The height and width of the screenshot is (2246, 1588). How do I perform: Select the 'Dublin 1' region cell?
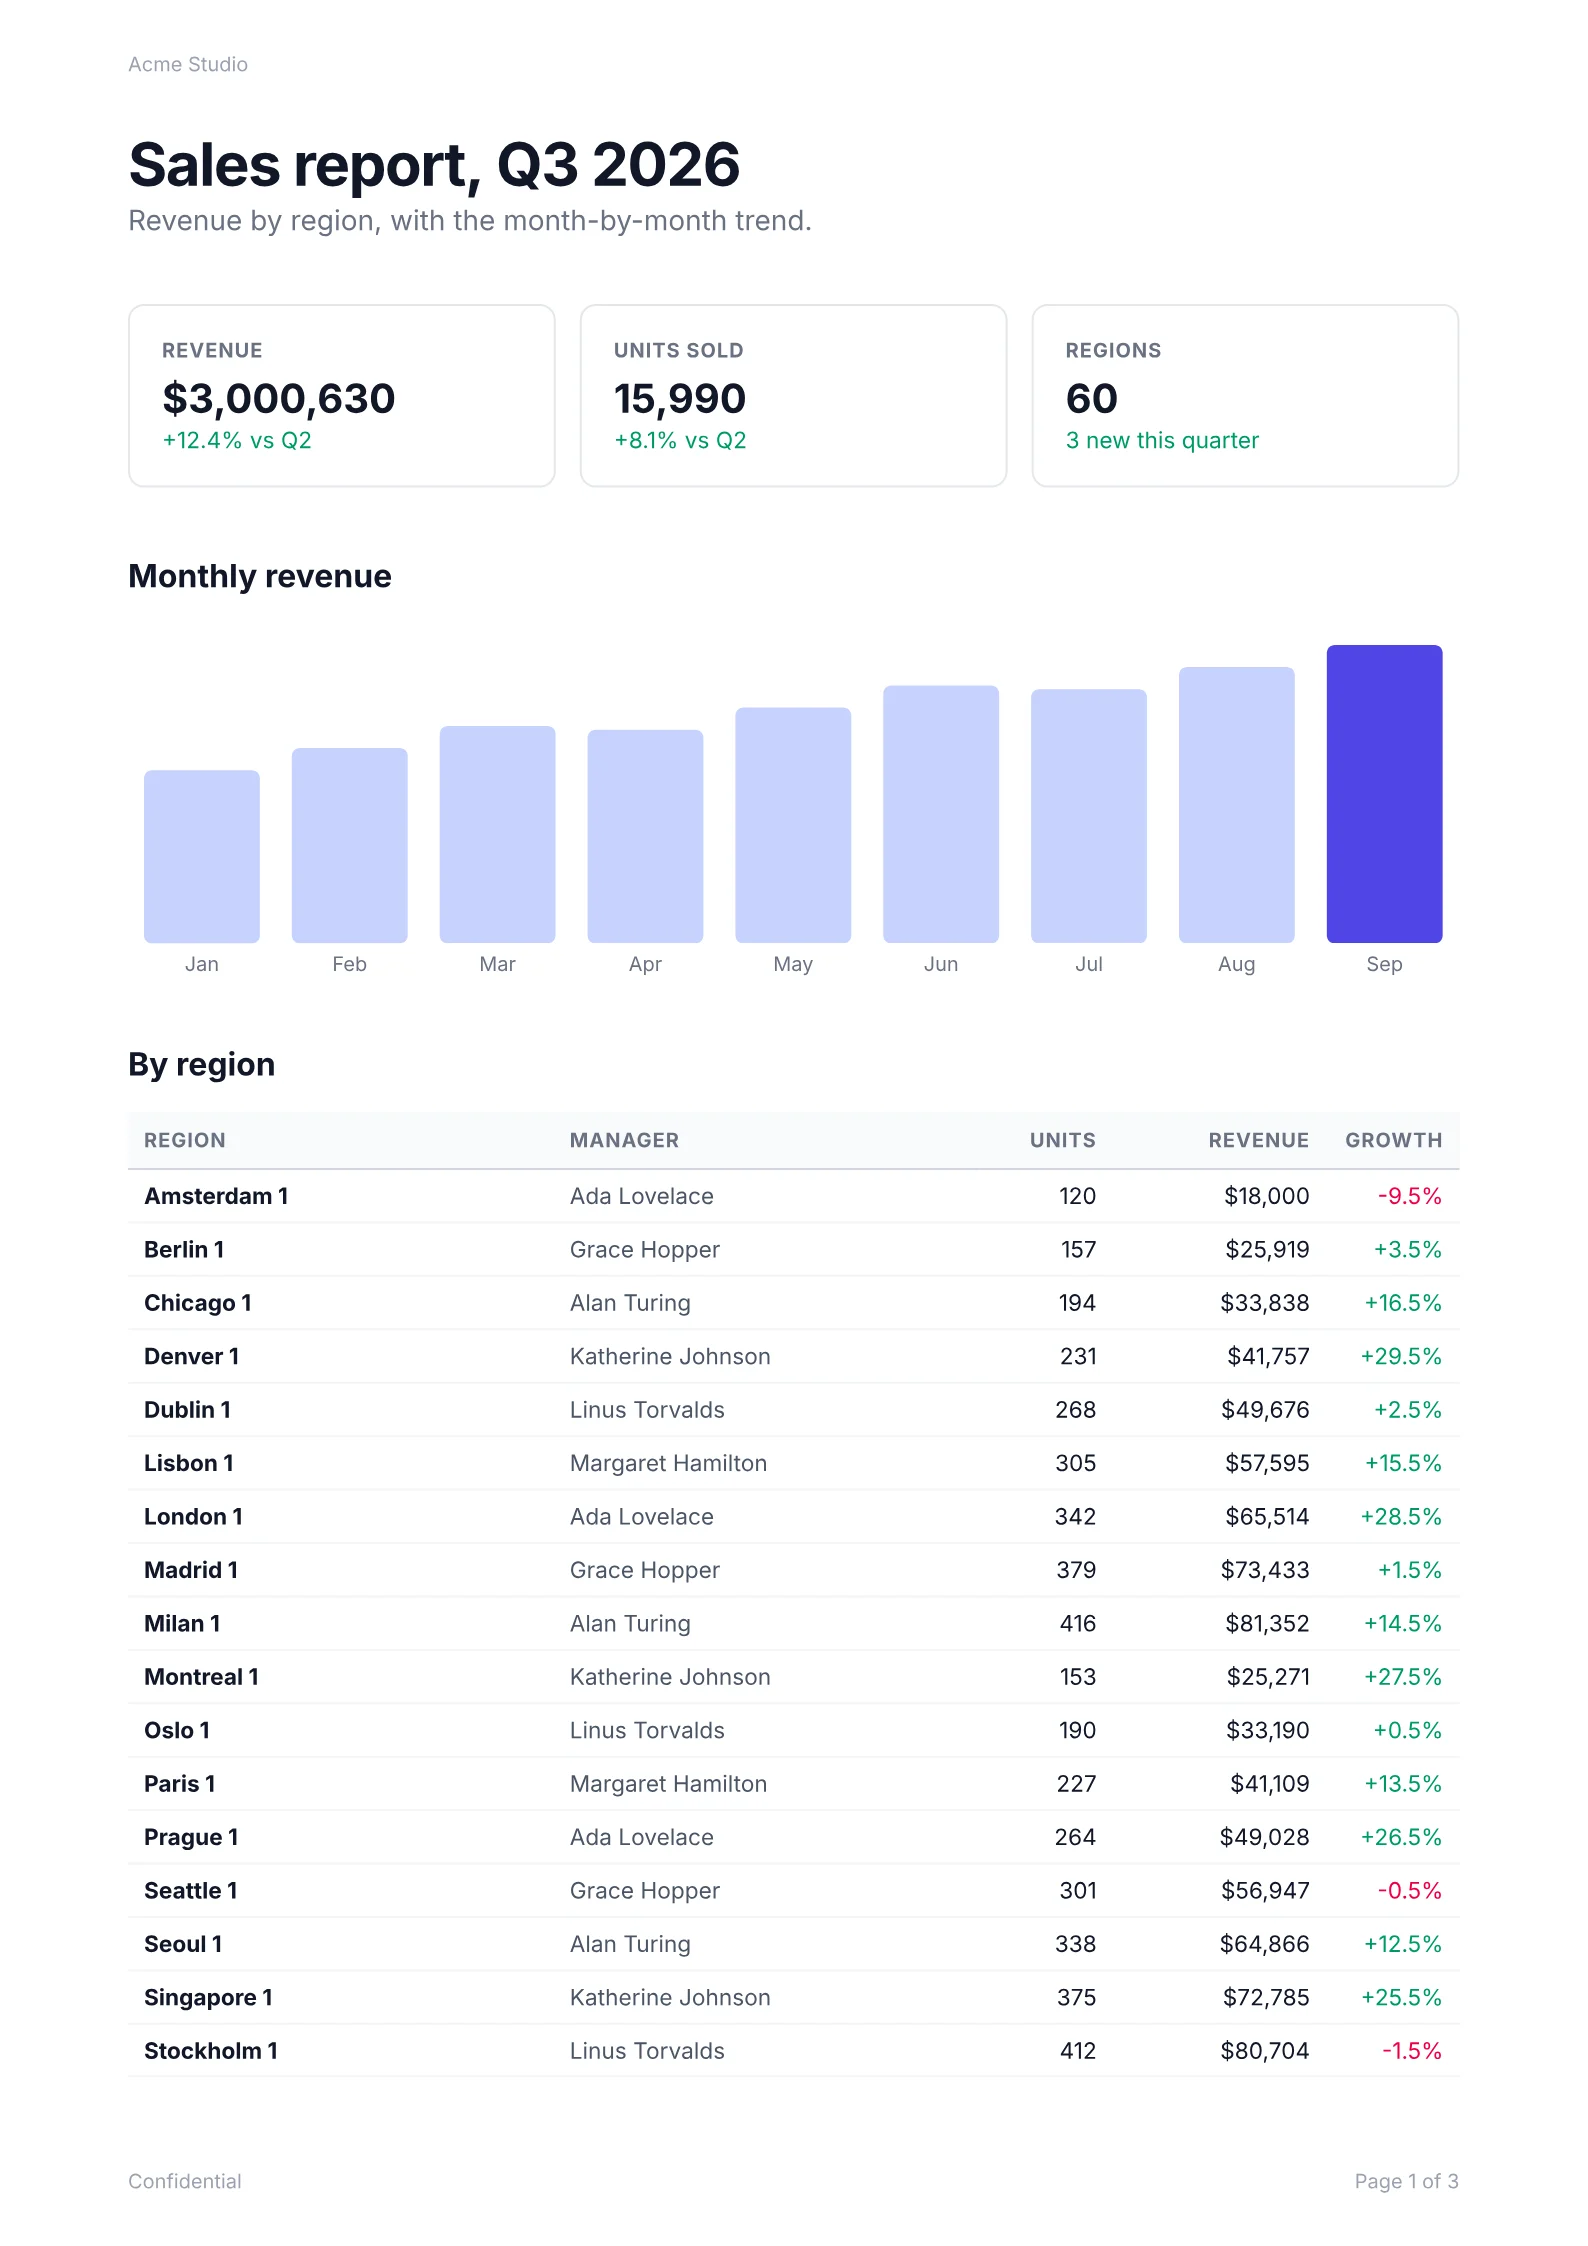(187, 1410)
